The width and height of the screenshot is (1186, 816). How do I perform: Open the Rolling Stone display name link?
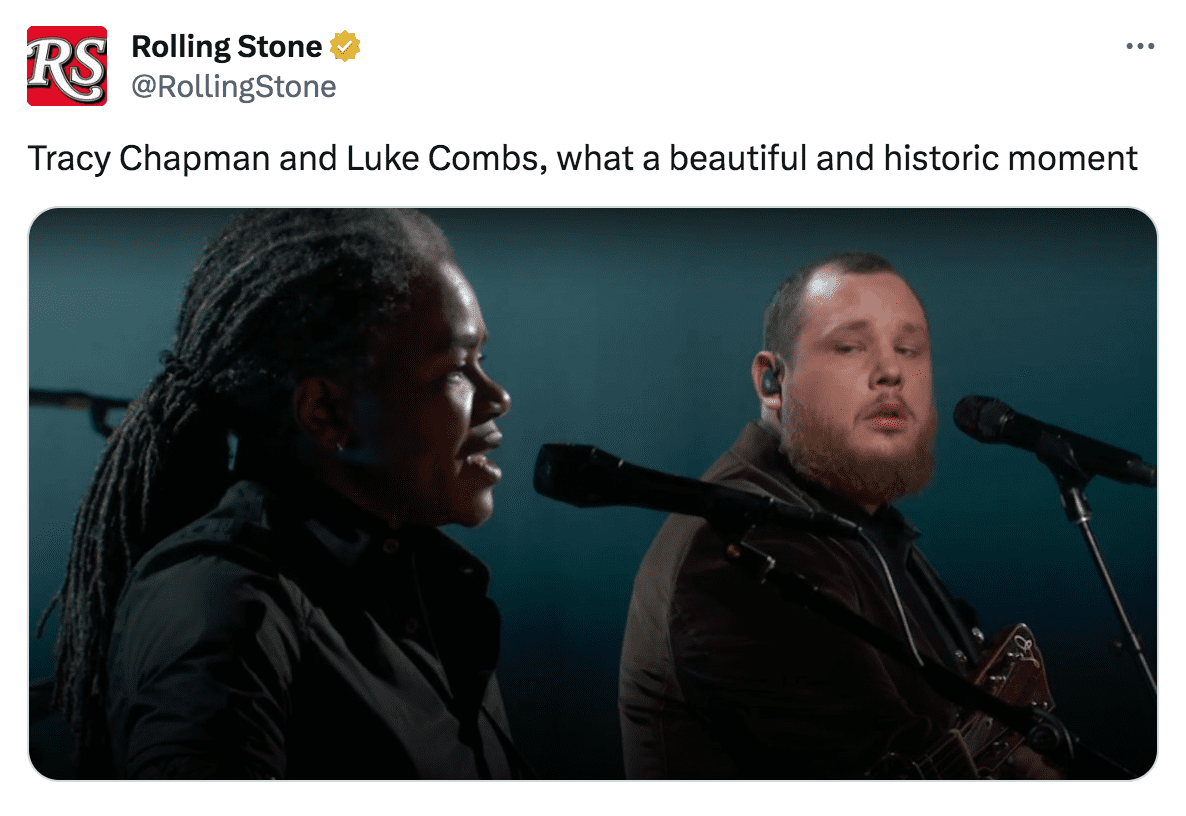pos(227,46)
